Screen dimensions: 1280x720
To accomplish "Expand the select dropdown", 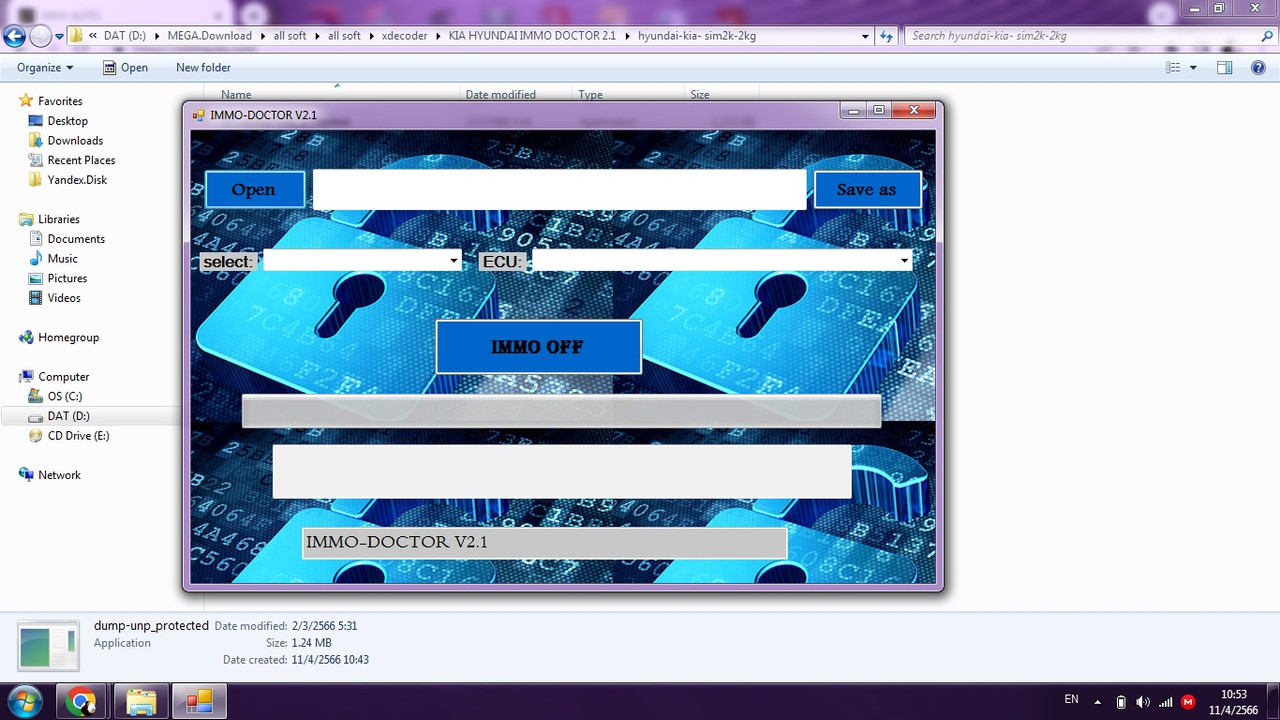I will pos(454,261).
